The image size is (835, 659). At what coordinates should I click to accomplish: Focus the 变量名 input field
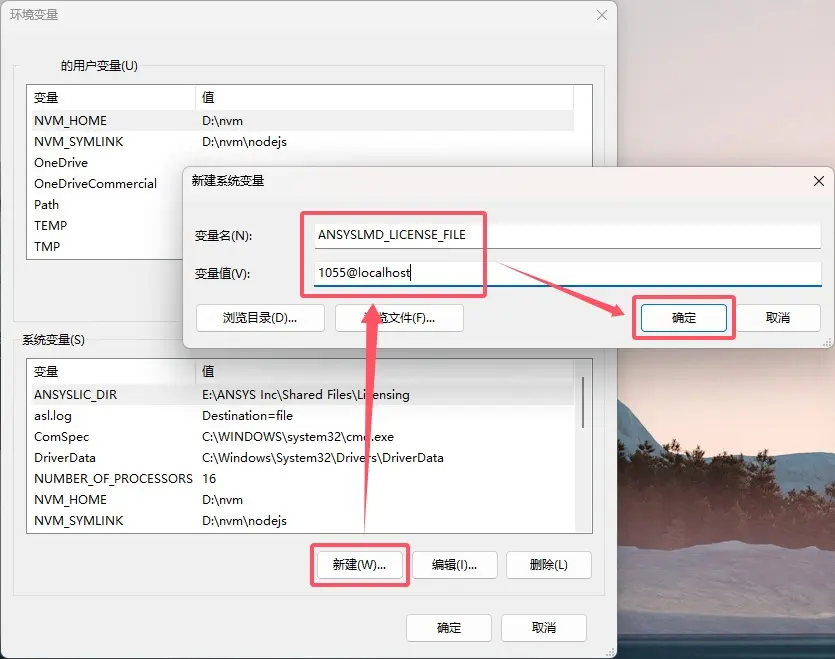coord(566,235)
